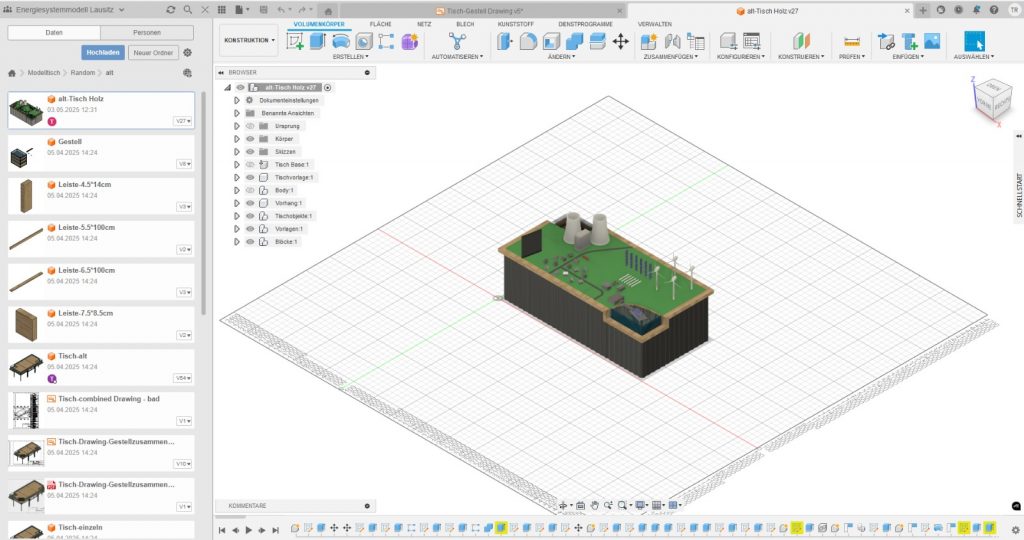
Task: Refresh the data panel
Action: 171,9
